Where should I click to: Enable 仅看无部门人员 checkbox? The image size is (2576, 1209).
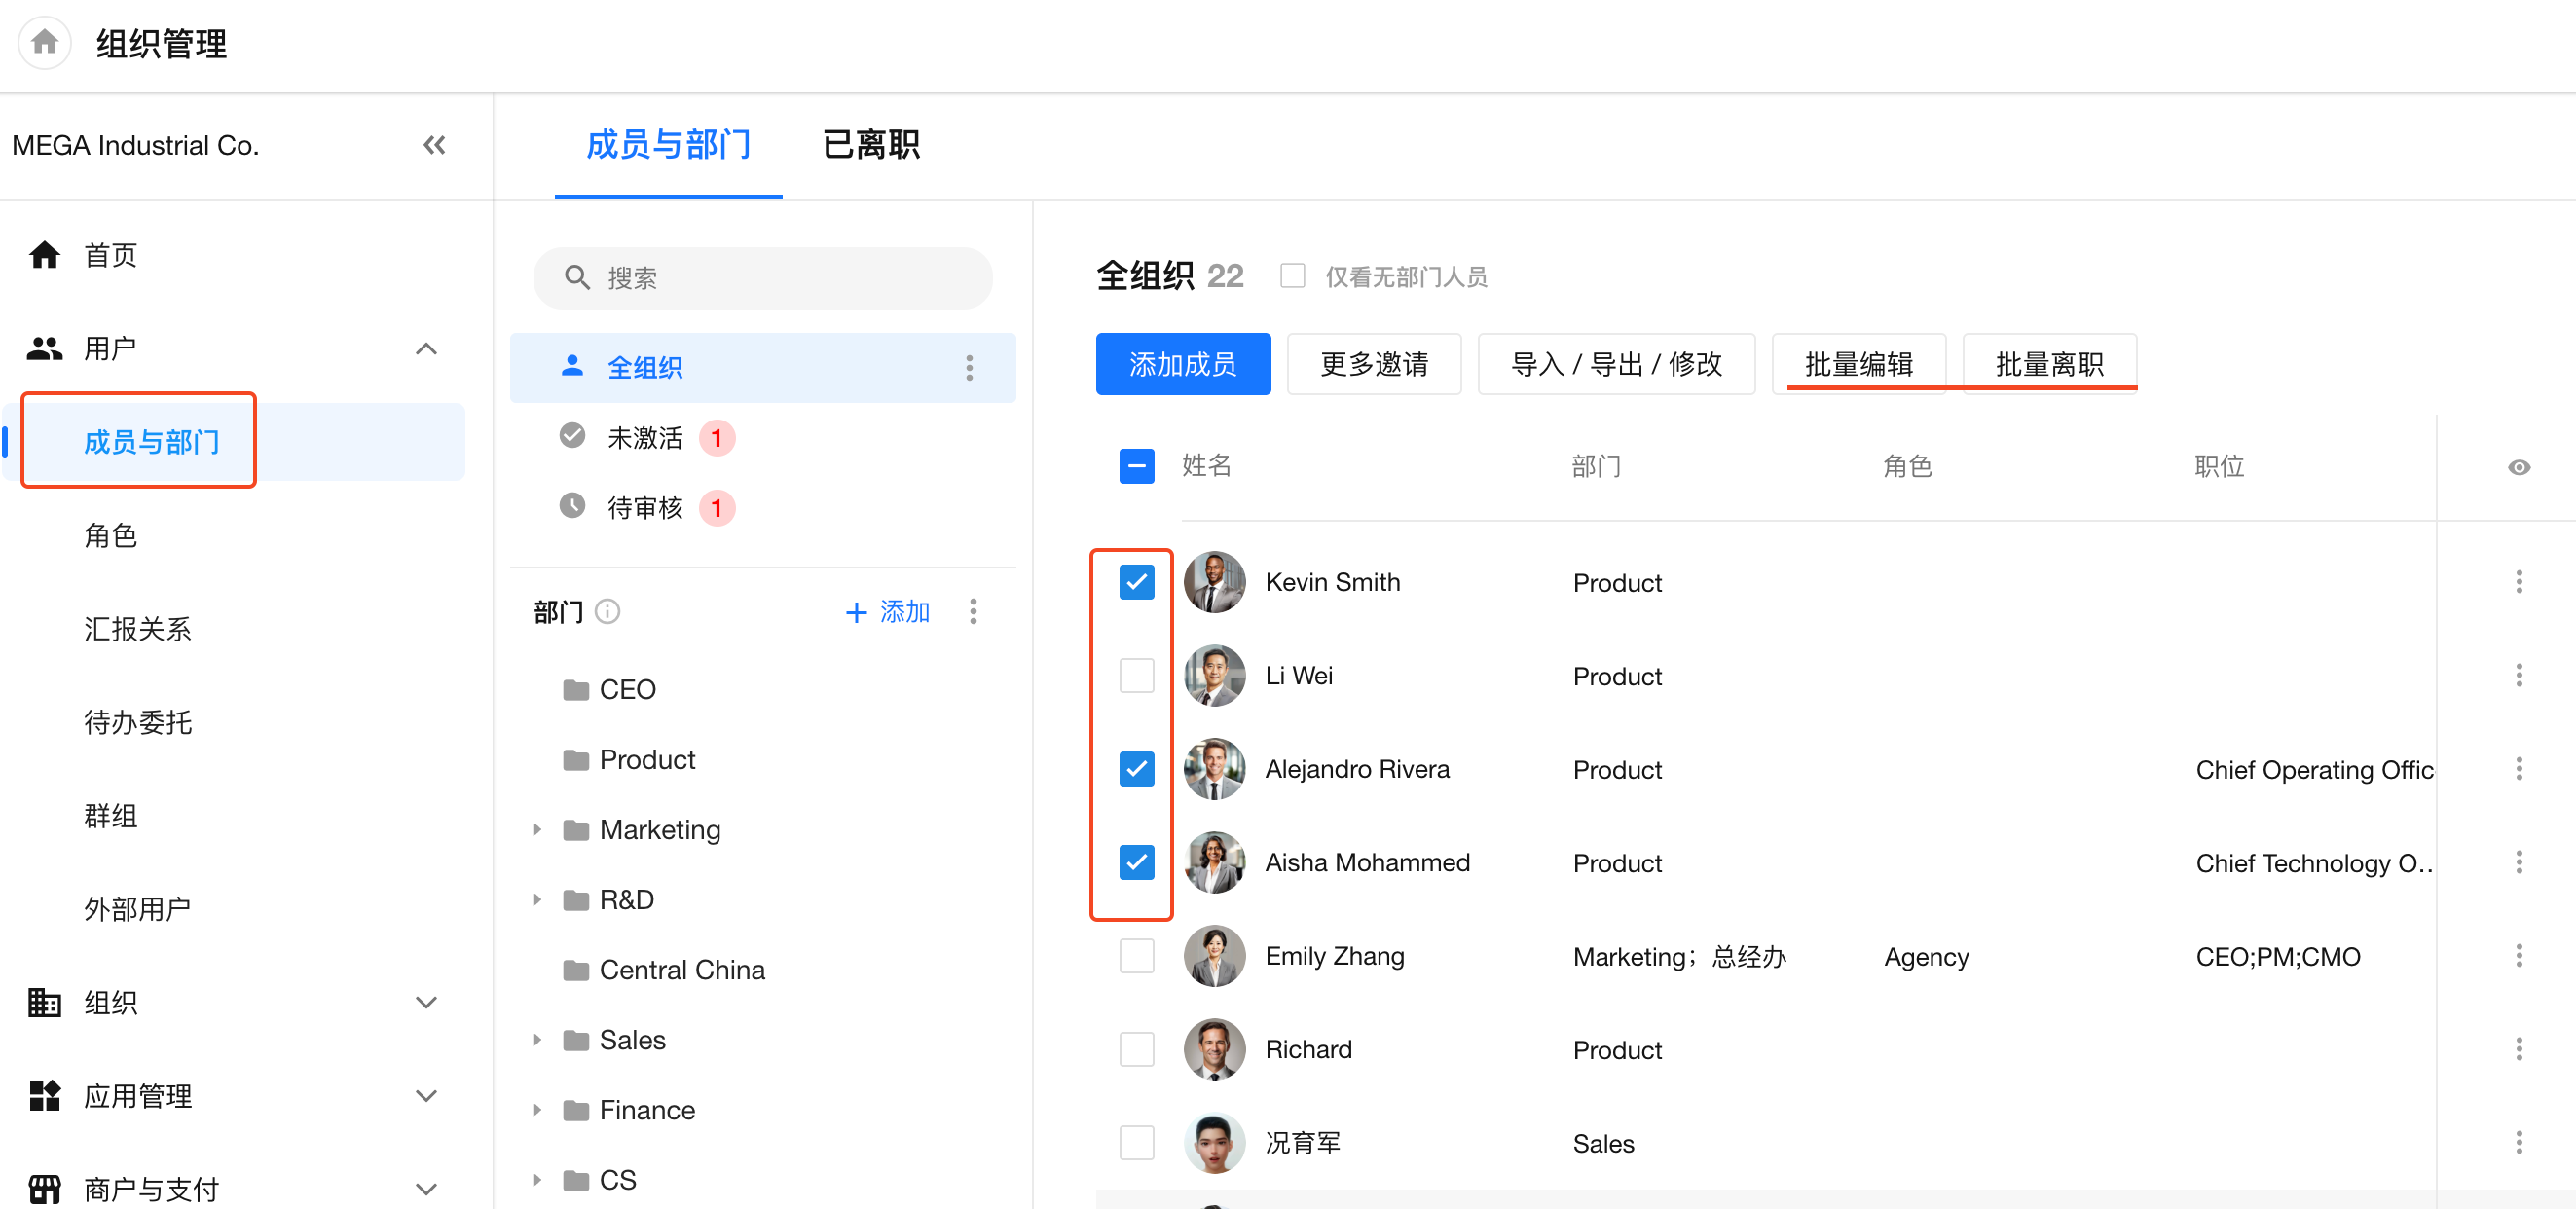[1292, 275]
